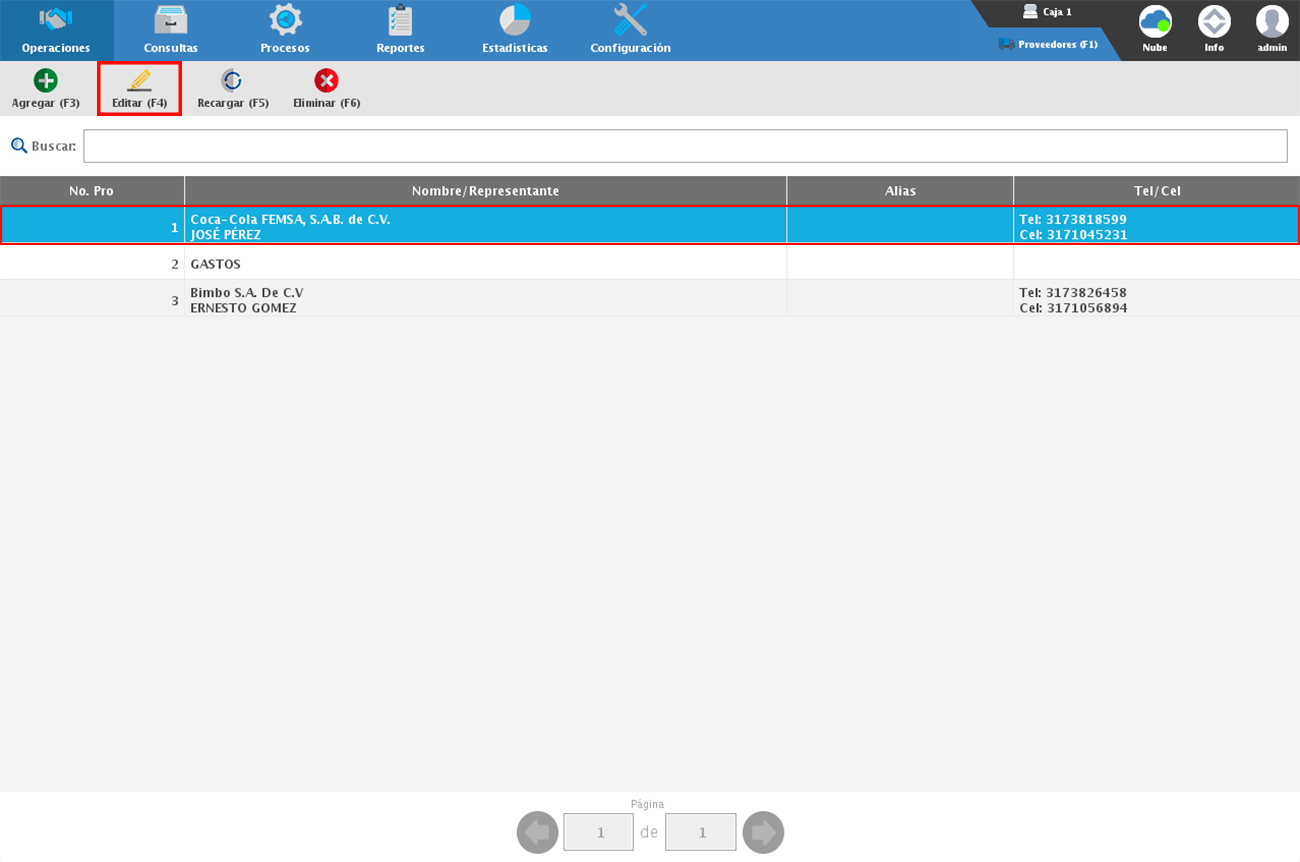The height and width of the screenshot is (862, 1300).
Task: Open the Consultas section
Action: coord(170,30)
